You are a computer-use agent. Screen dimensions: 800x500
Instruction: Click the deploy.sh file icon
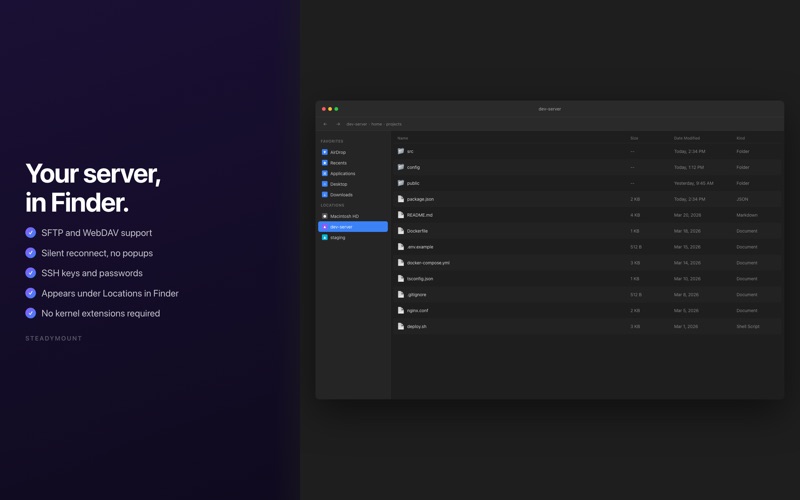401,327
